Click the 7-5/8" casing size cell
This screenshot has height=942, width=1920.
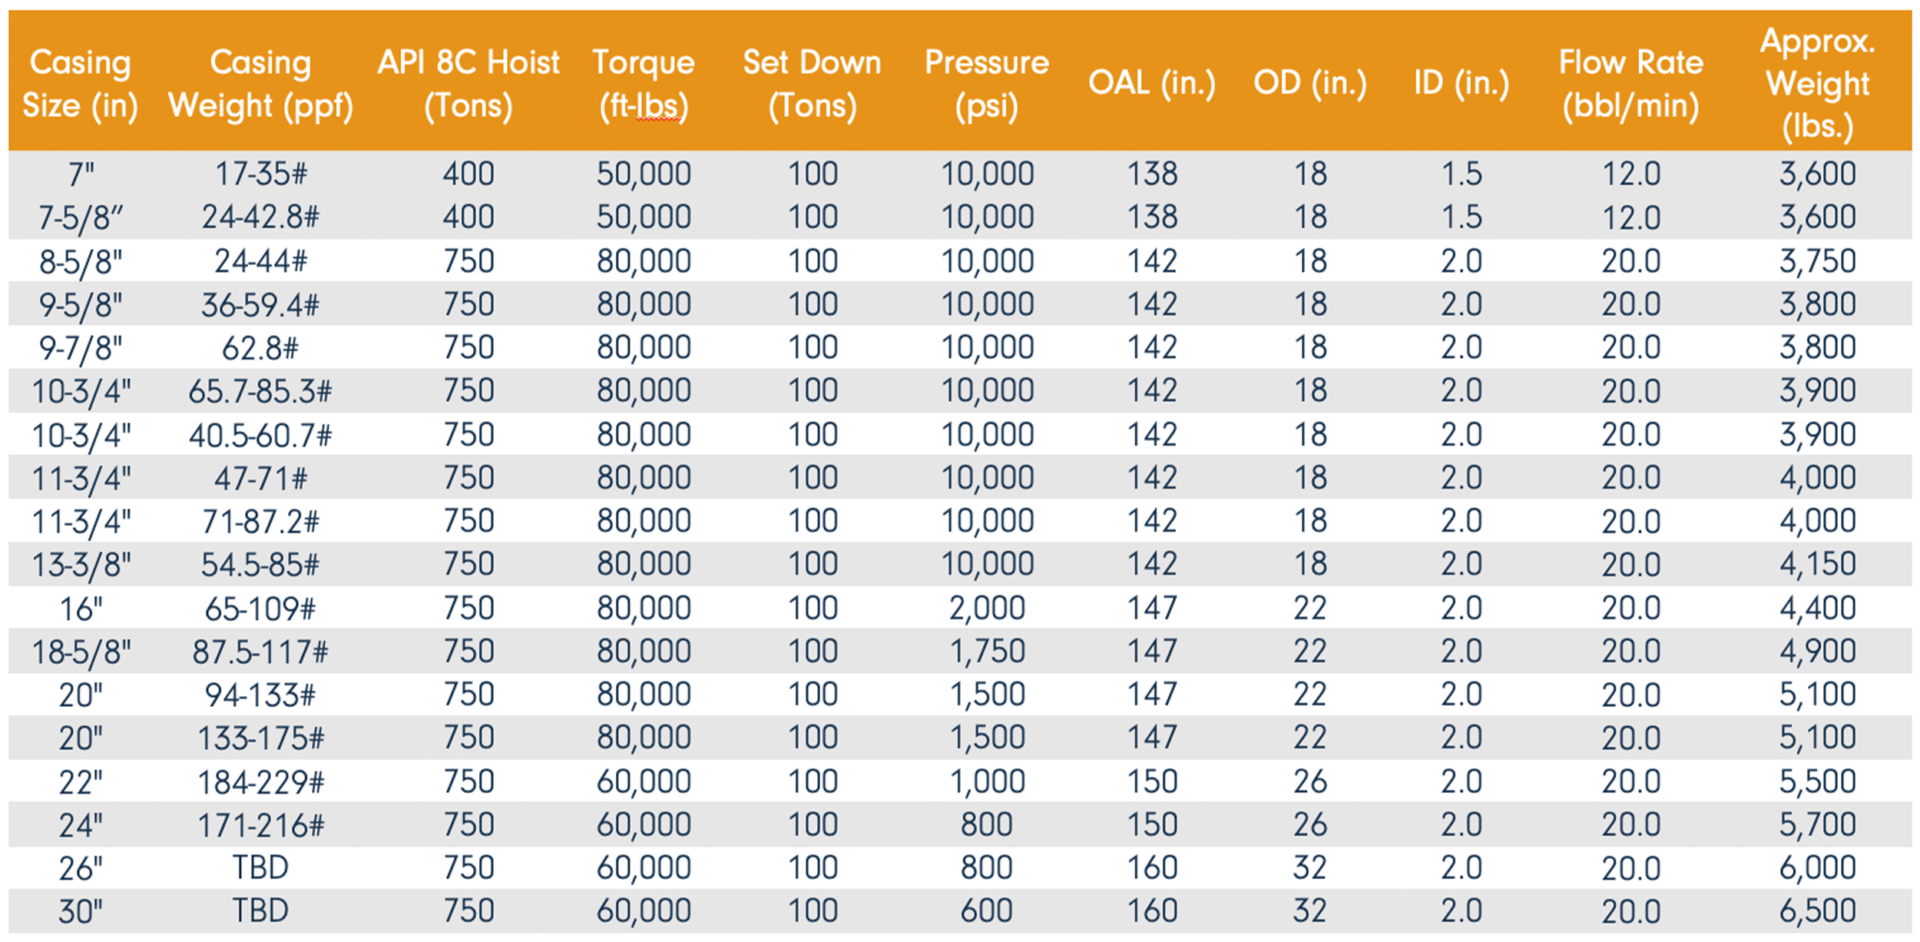pos(80,218)
